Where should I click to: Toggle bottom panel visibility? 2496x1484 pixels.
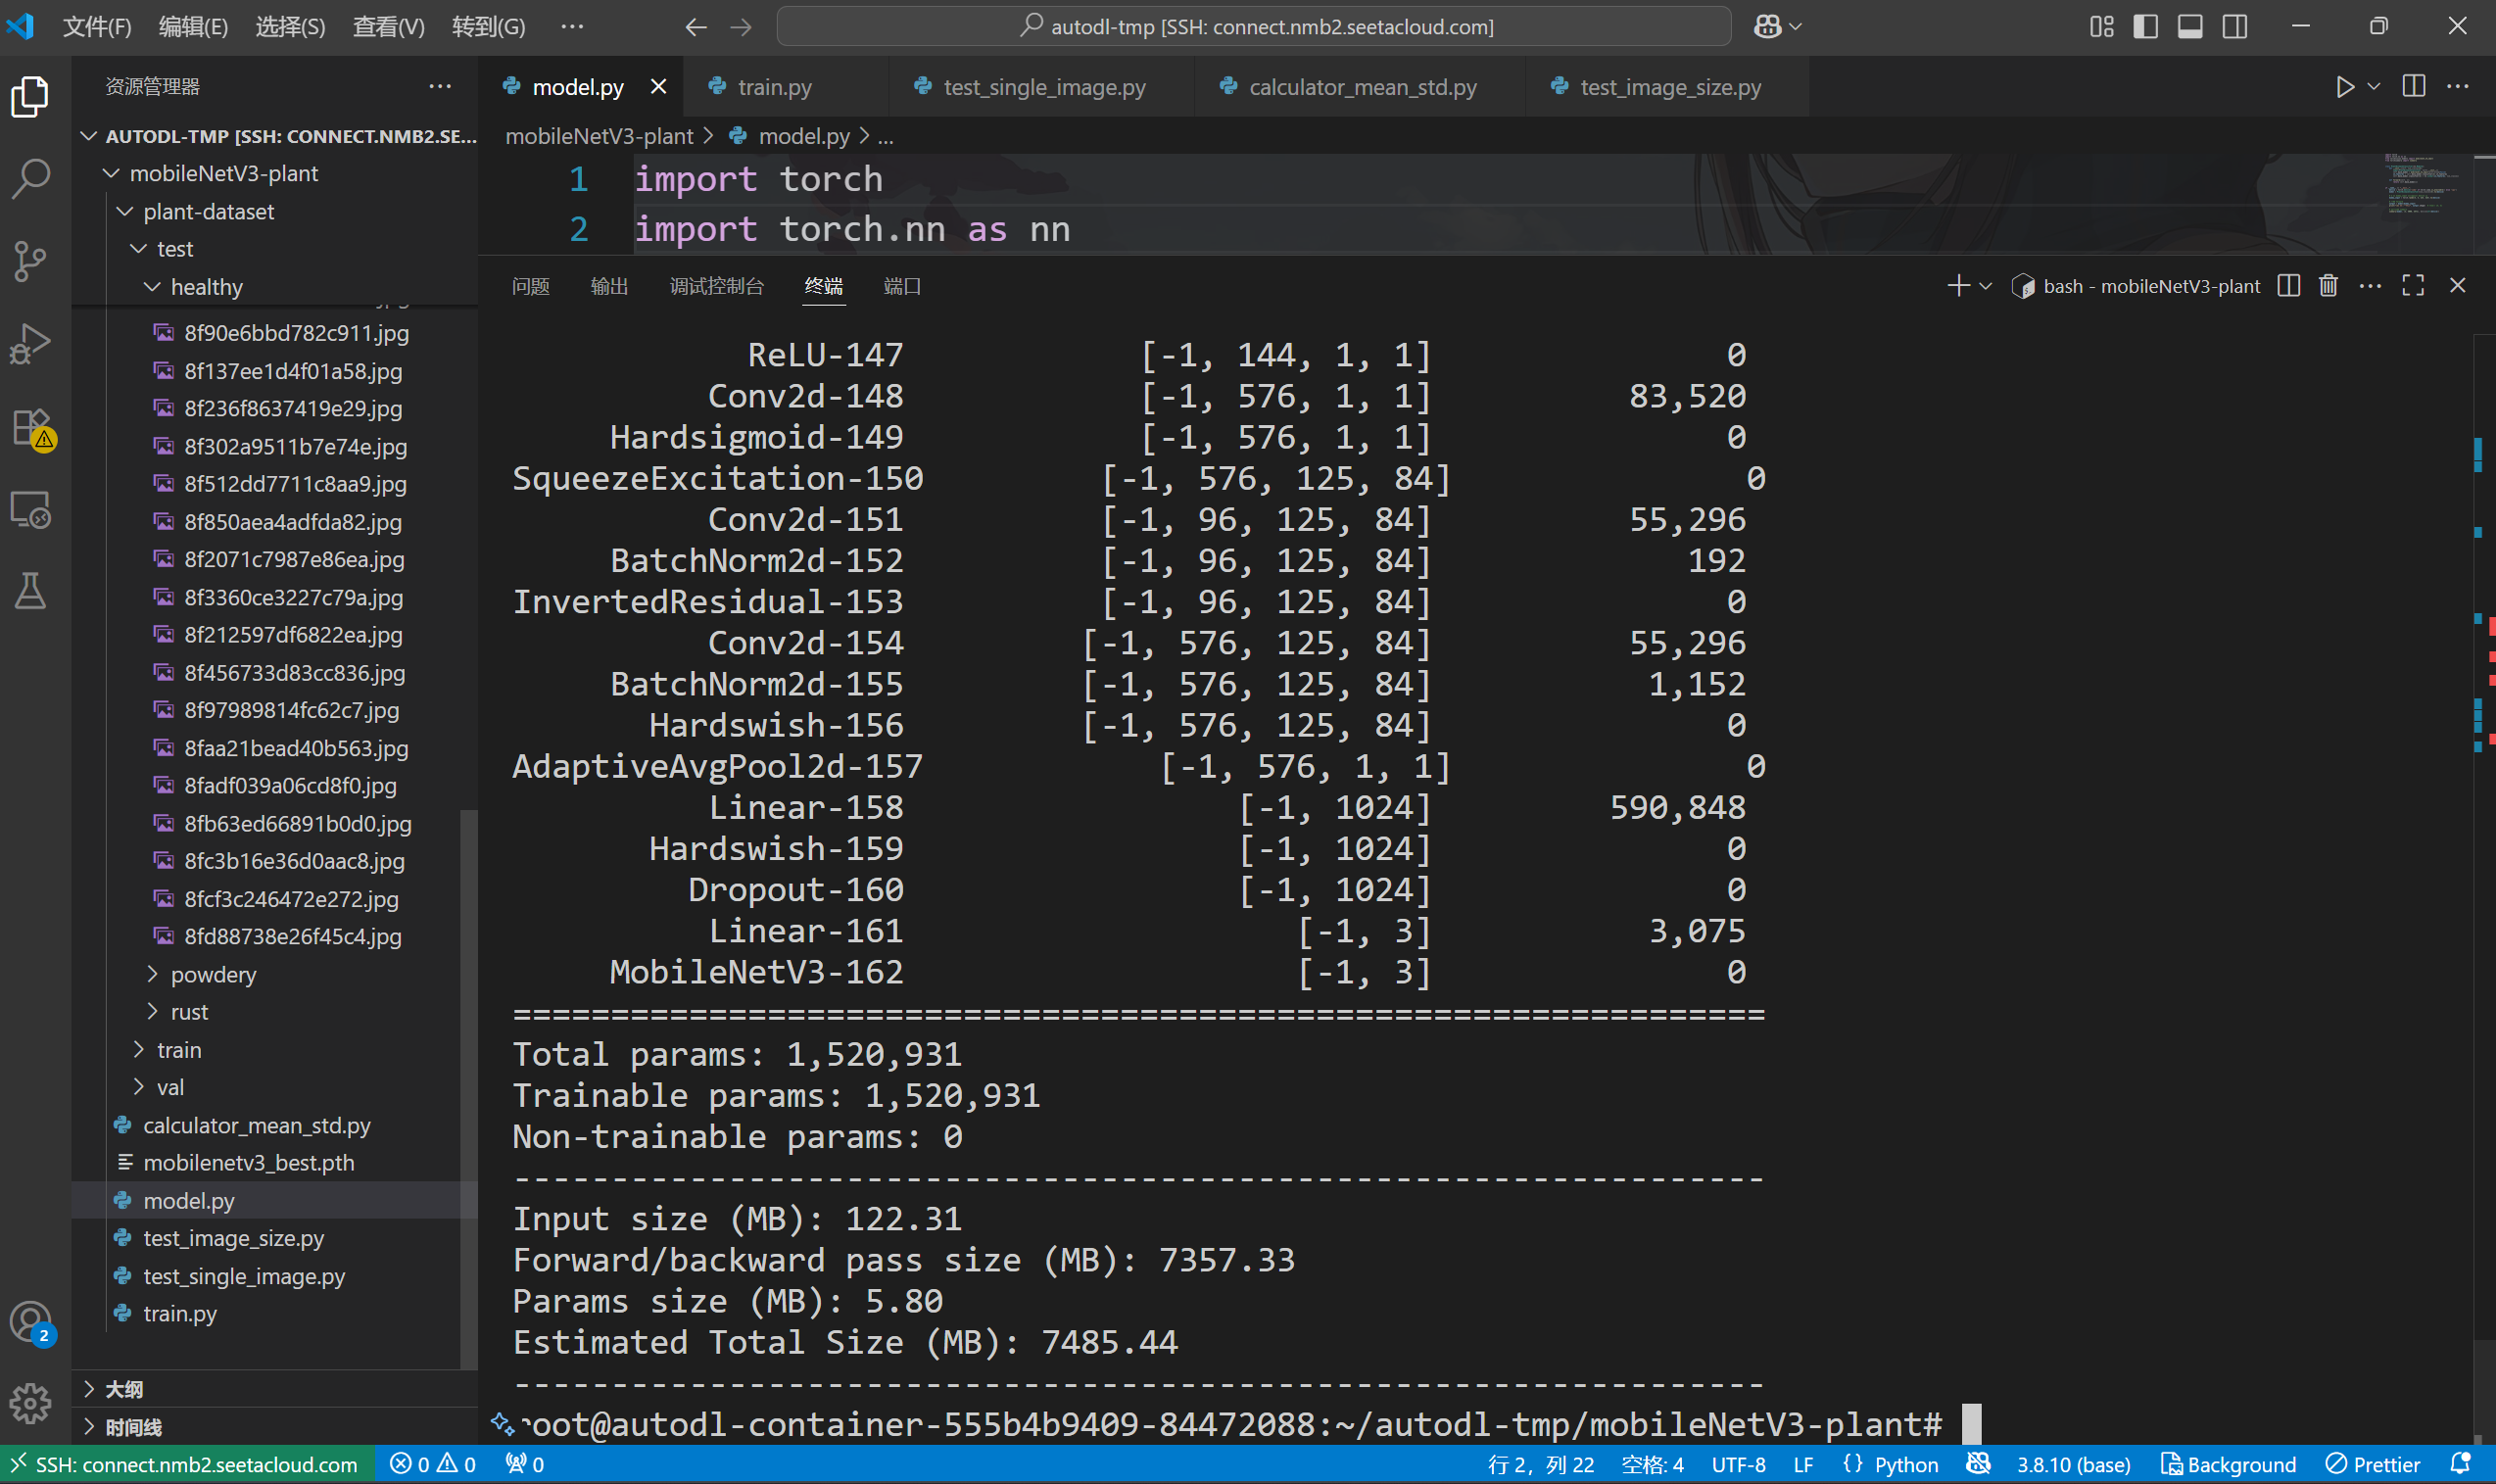2190,27
